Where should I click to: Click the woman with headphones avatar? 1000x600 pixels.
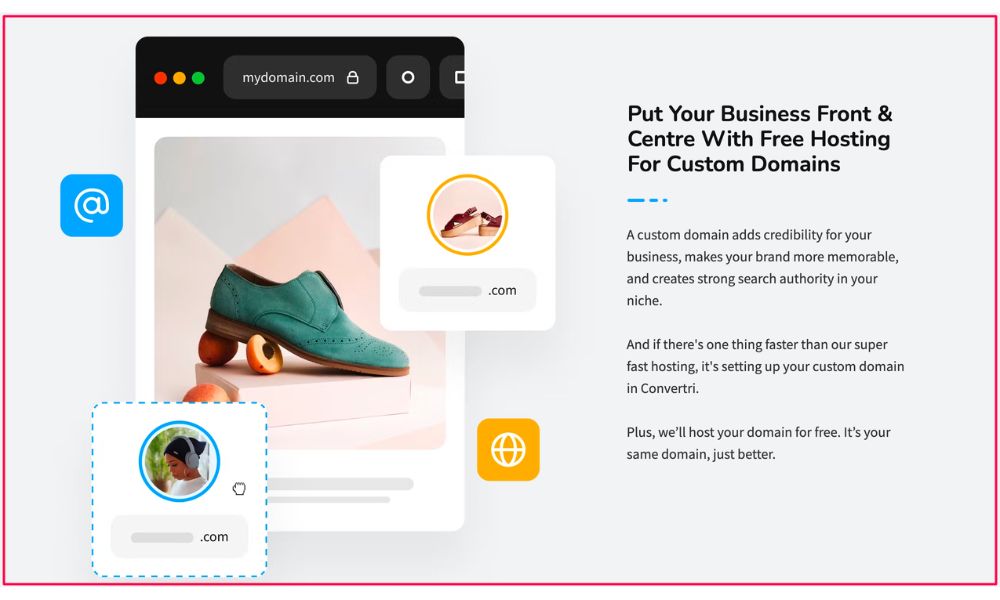pyautogui.click(x=179, y=461)
